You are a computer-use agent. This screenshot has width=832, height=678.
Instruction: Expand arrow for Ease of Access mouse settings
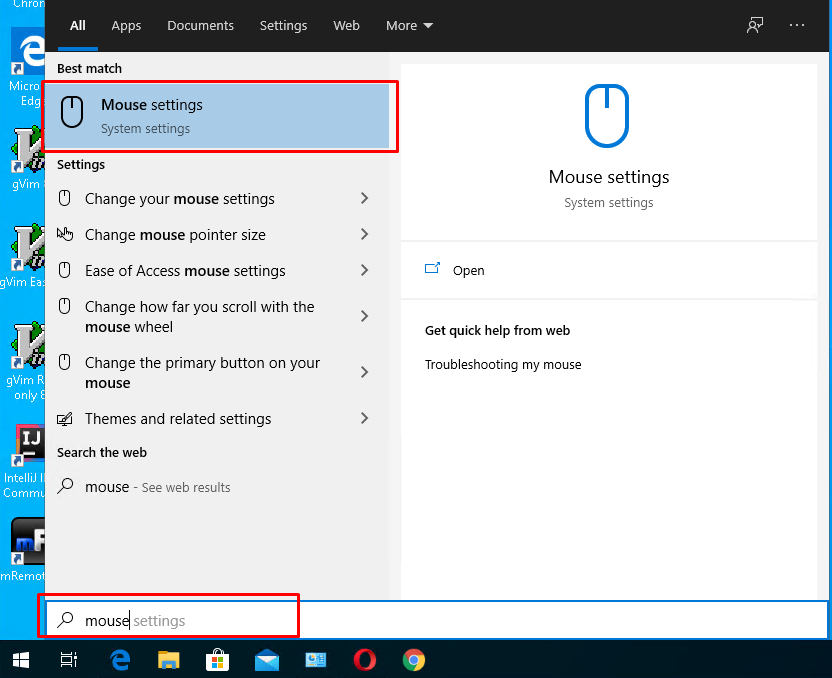[364, 270]
